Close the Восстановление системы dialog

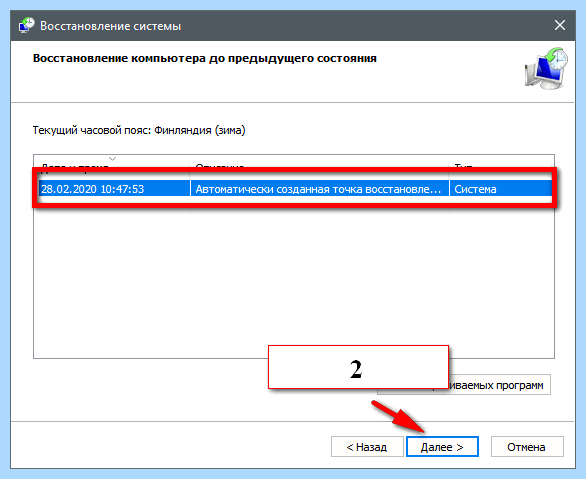559,25
